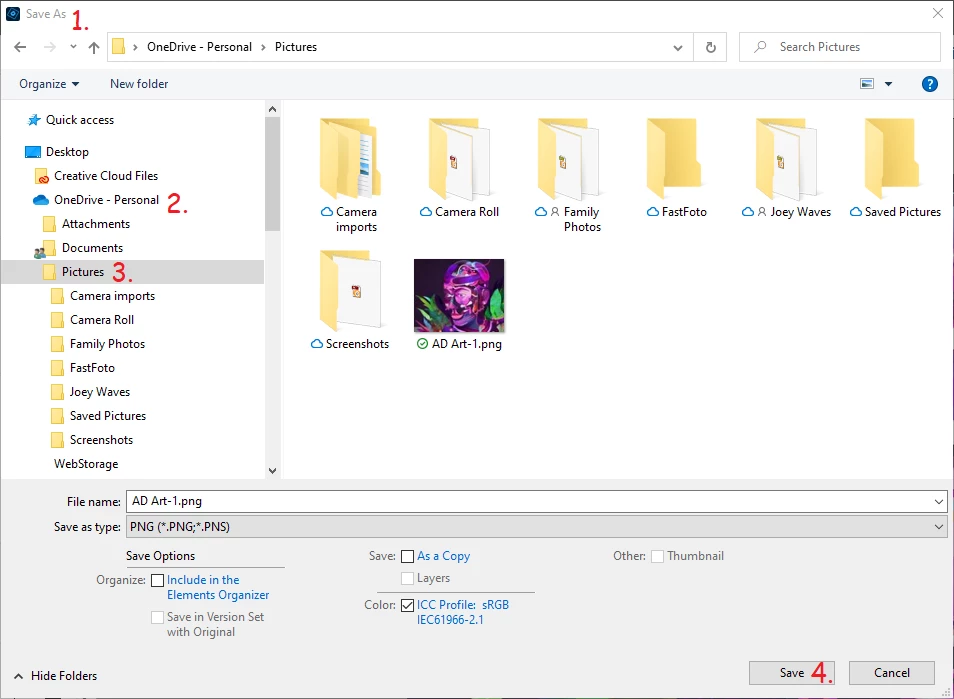Select Joey Waves in the tree
The width and height of the screenshot is (954, 699).
(x=100, y=392)
